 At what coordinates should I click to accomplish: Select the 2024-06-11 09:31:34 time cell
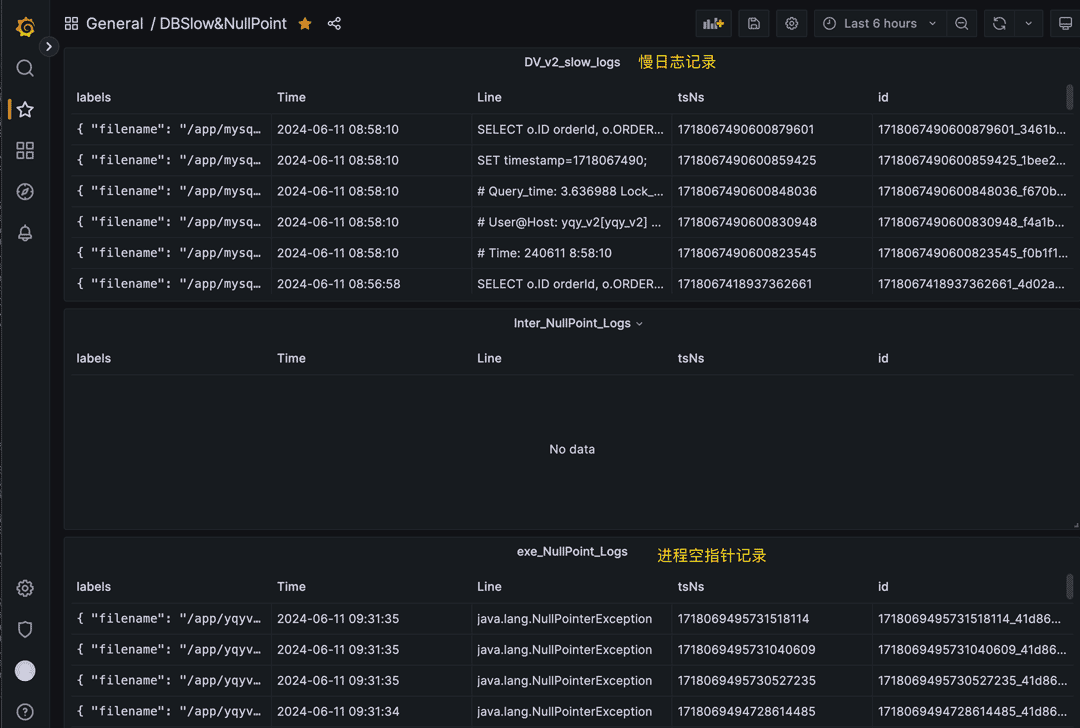coord(371,711)
